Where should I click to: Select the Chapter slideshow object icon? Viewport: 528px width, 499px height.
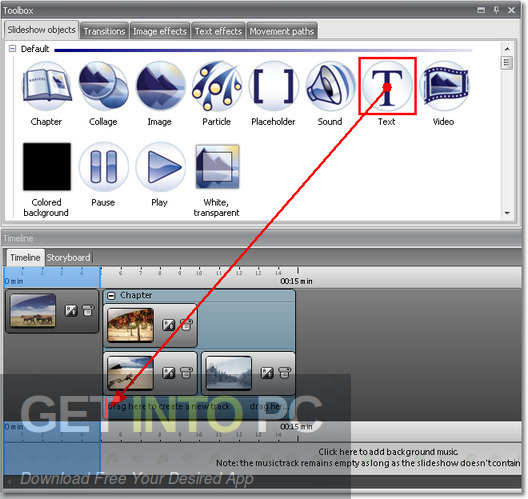pyautogui.click(x=47, y=85)
